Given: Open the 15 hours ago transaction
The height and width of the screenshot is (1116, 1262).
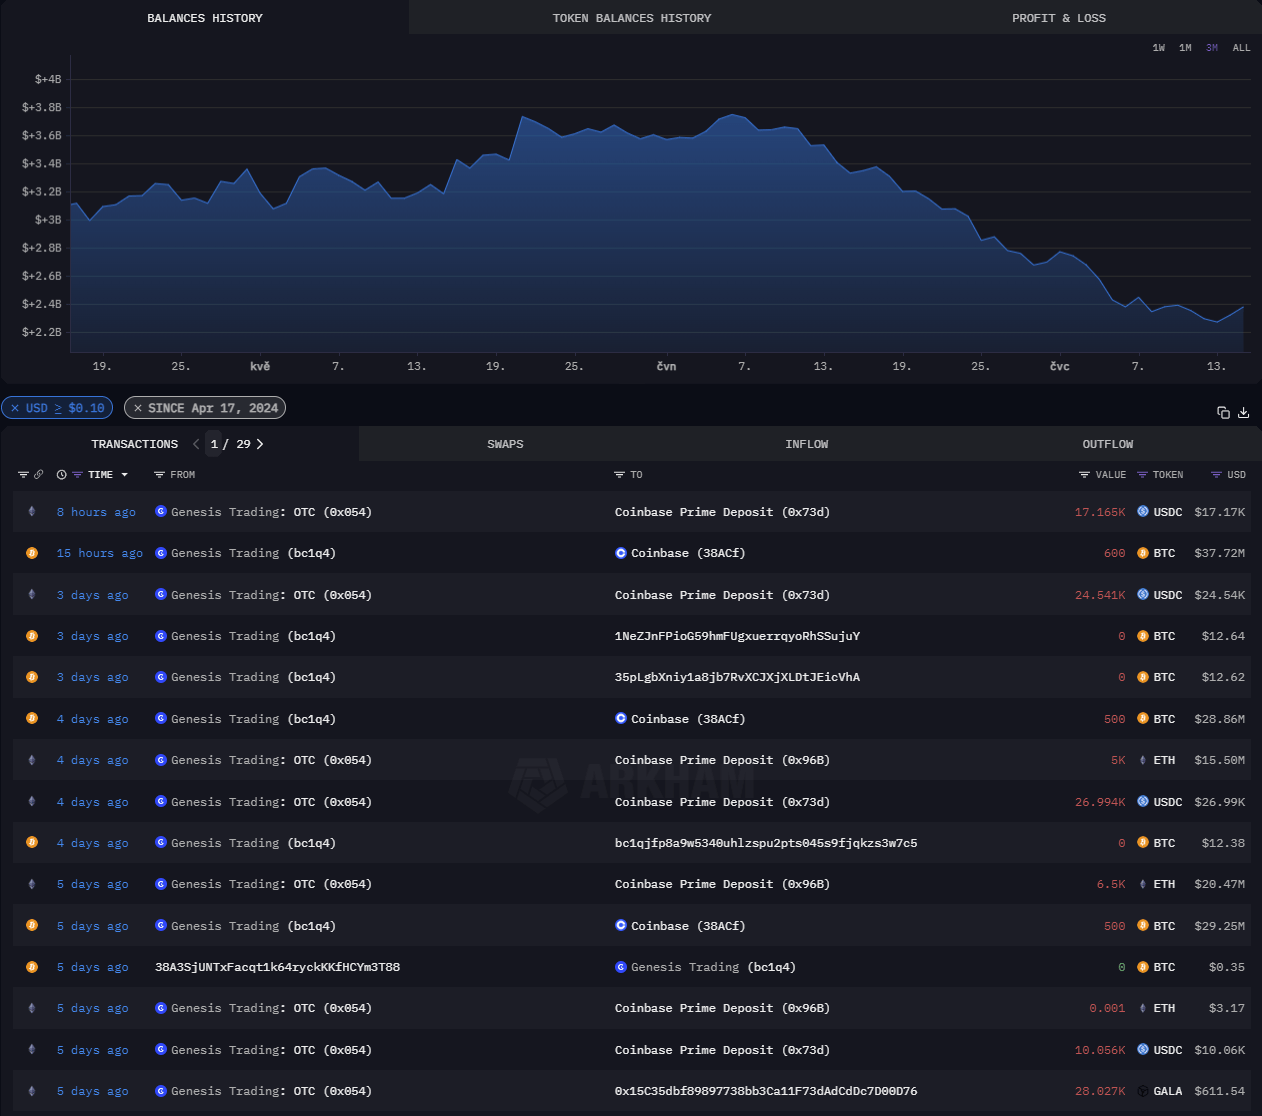Looking at the screenshot, I should click(x=100, y=553).
